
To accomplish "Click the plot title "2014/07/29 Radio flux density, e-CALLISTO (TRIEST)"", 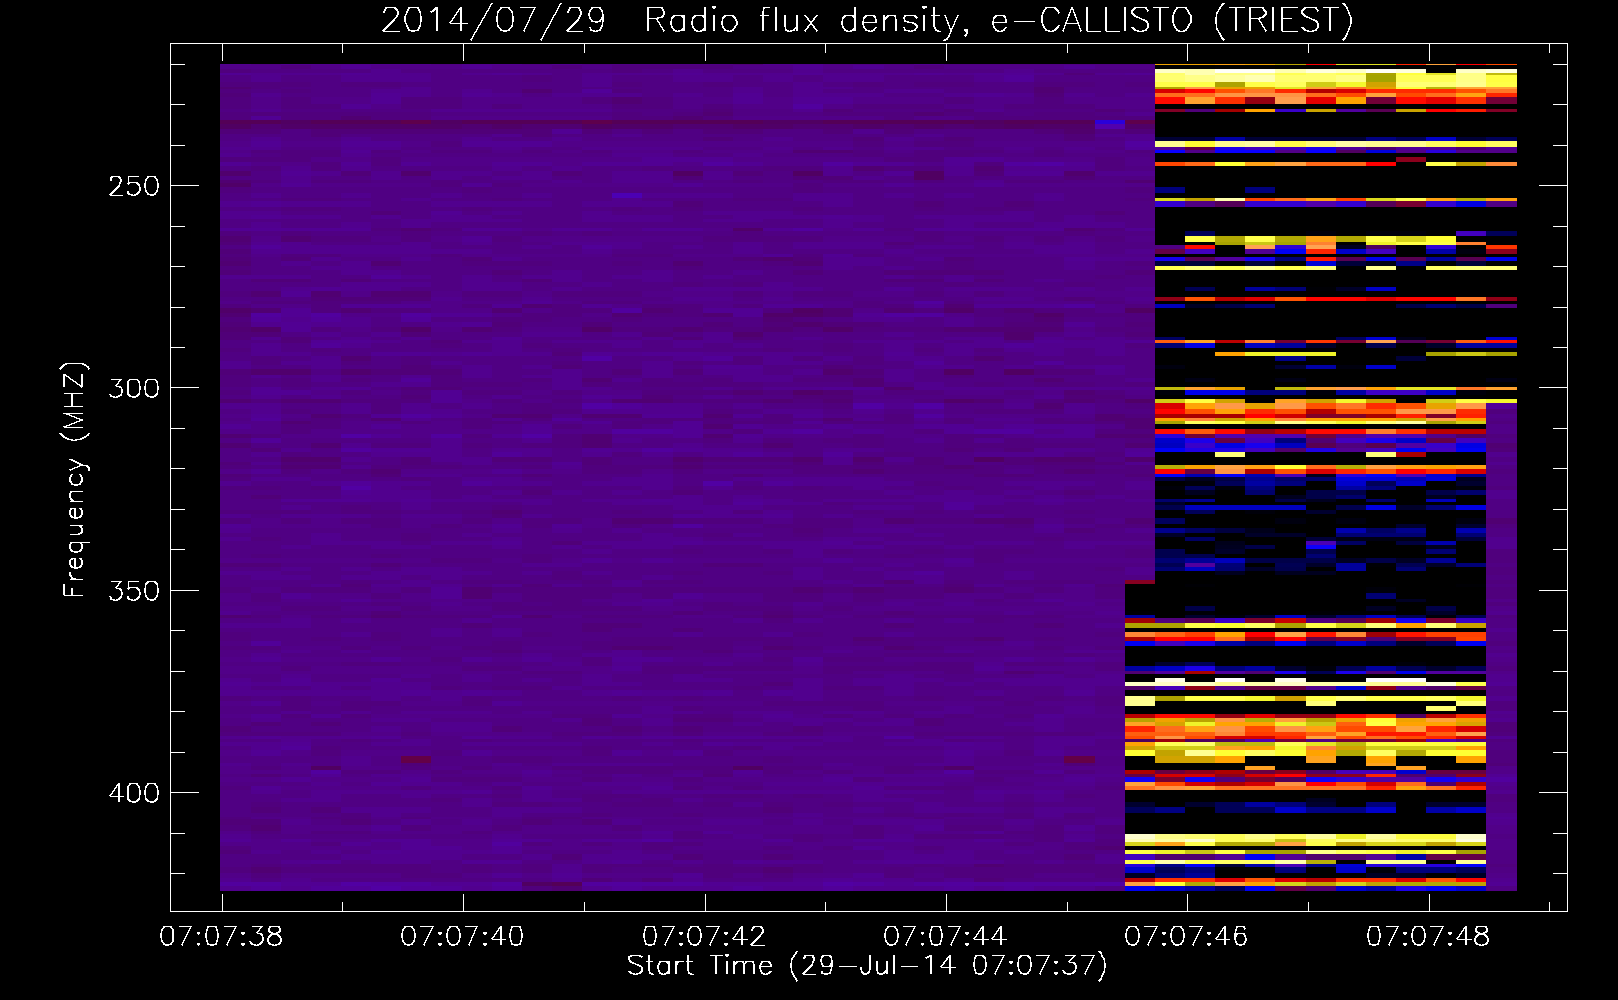I will 867,21.
